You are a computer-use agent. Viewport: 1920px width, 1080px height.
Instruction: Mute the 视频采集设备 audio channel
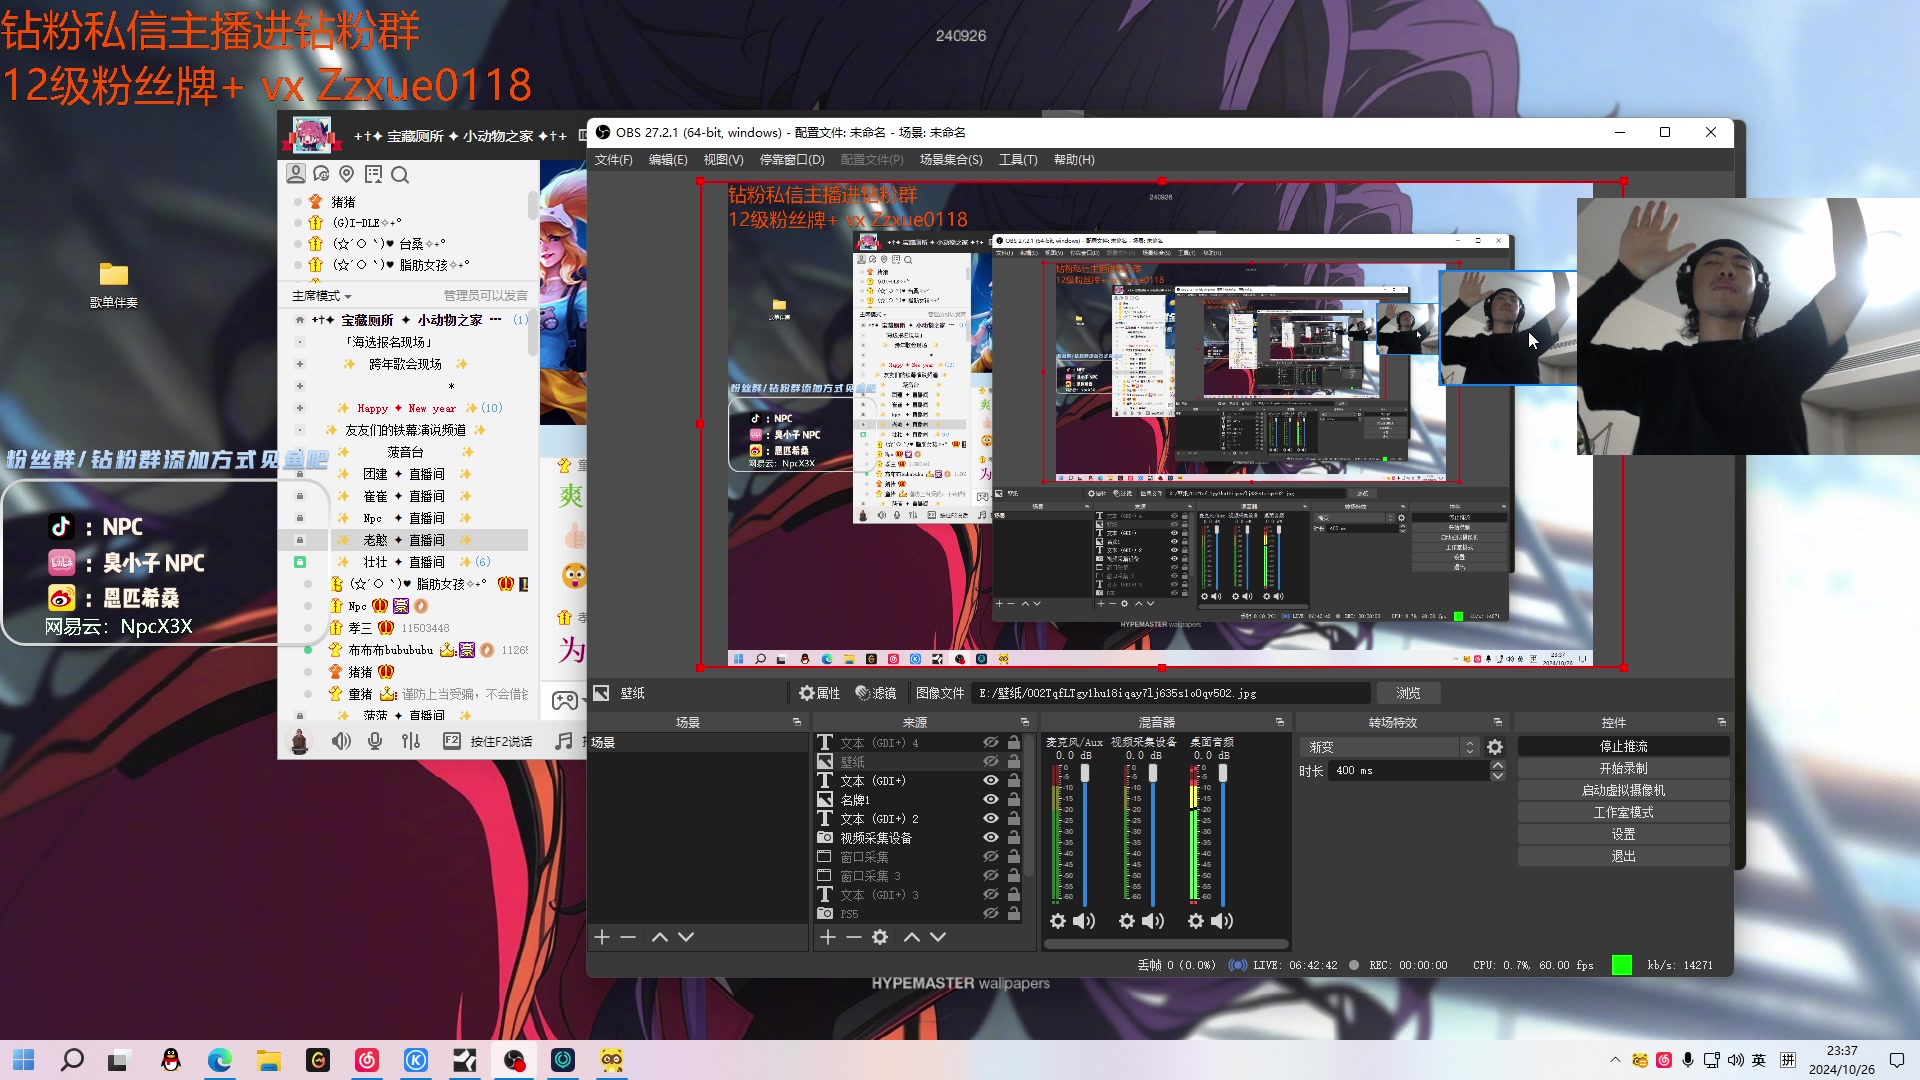click(x=1153, y=921)
